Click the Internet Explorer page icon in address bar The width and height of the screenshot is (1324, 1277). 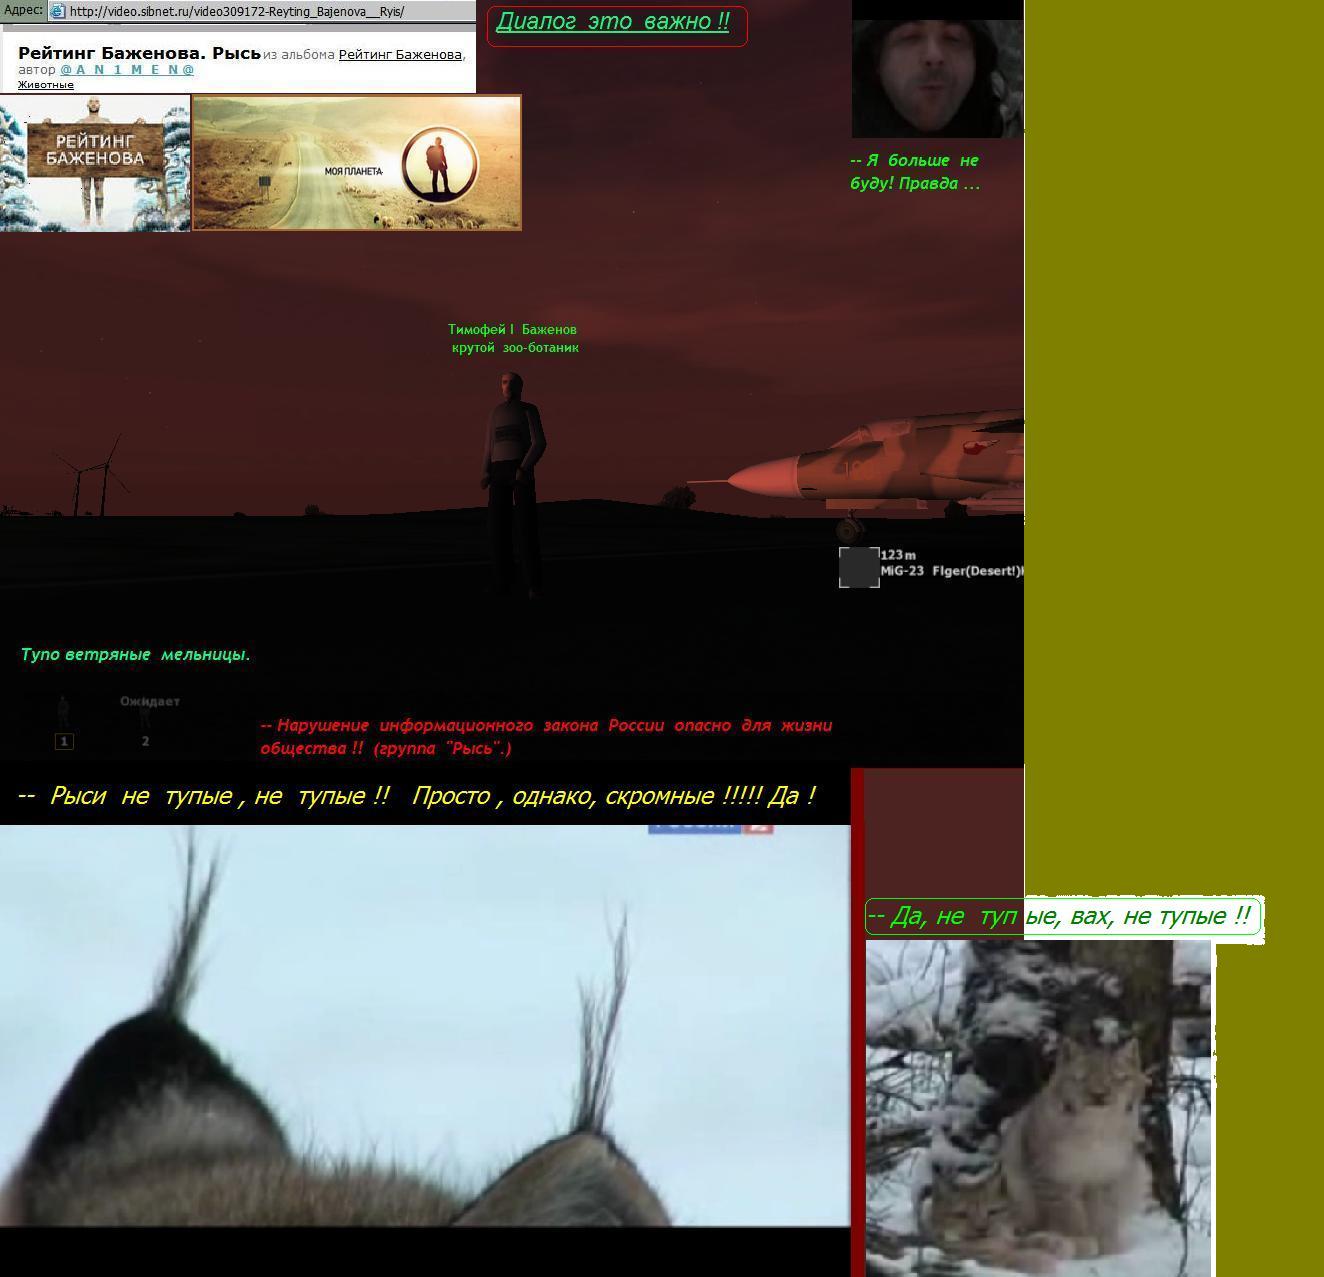point(58,12)
